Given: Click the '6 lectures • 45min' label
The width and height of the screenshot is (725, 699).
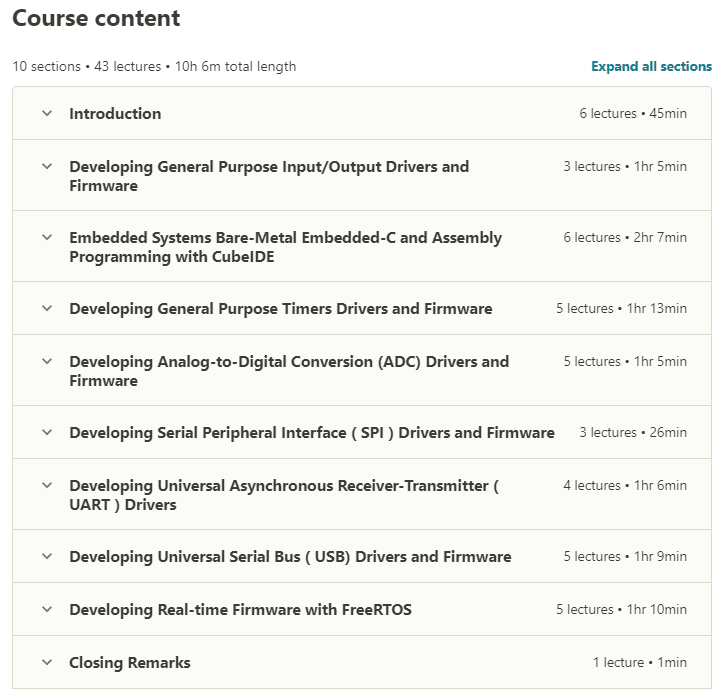Looking at the screenshot, I should point(633,114).
